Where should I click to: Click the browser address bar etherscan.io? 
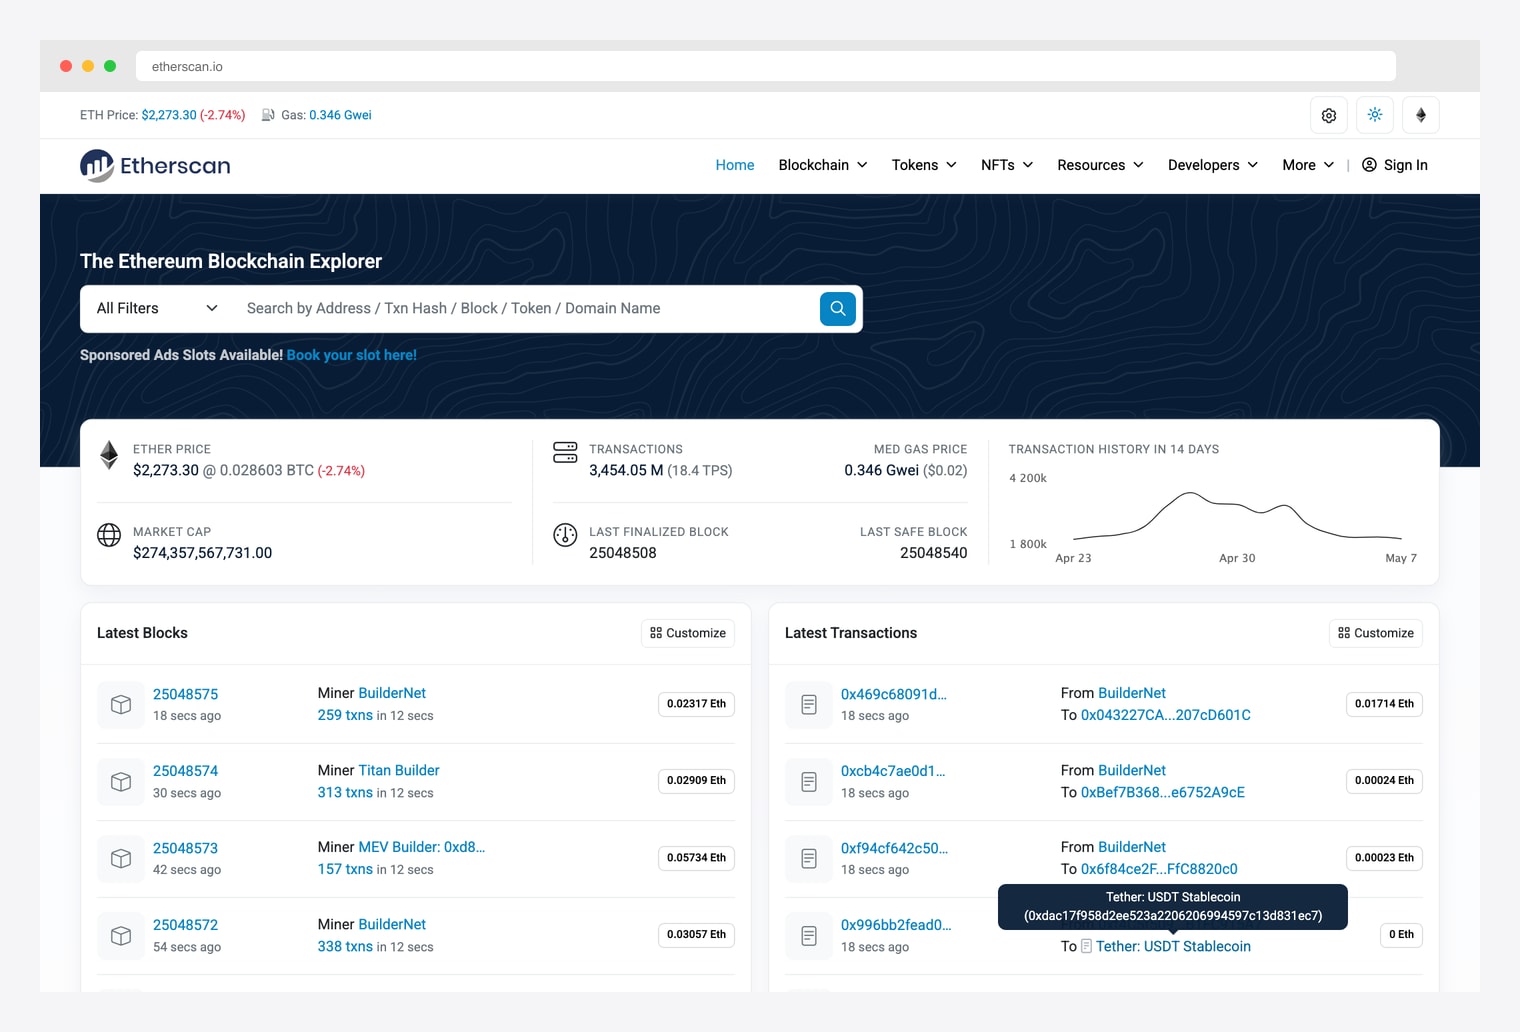pyautogui.click(x=766, y=66)
